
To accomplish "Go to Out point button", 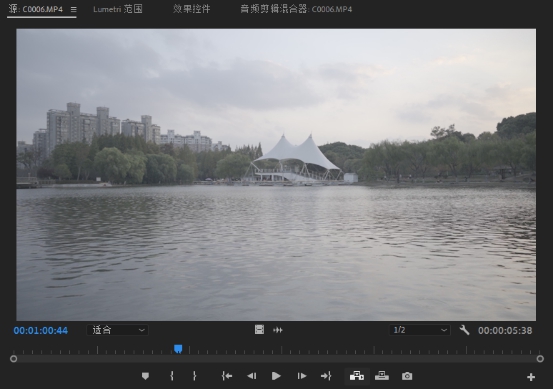I will pos(326,376).
